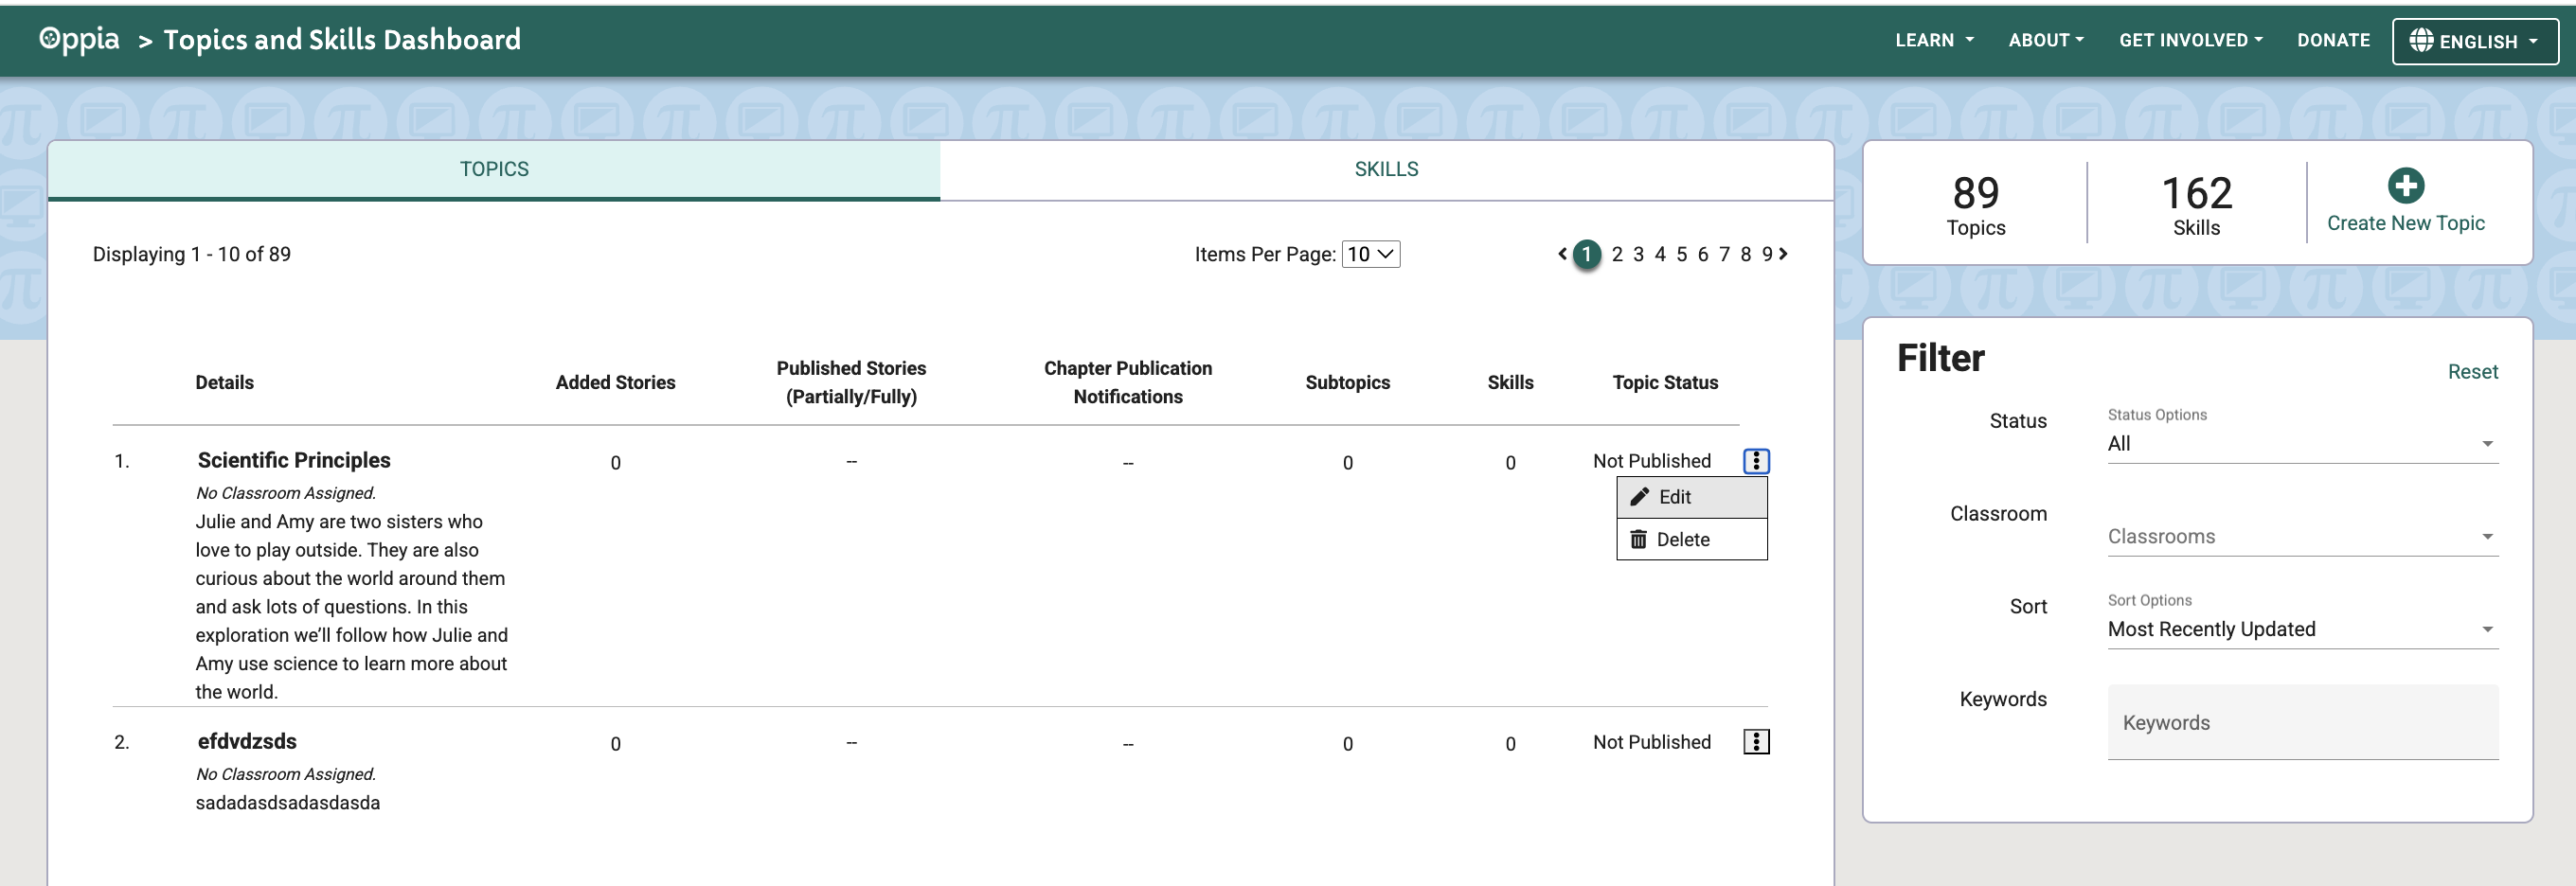2576x886 pixels.
Task: Click the Published Stories column header
Action: point(851,382)
